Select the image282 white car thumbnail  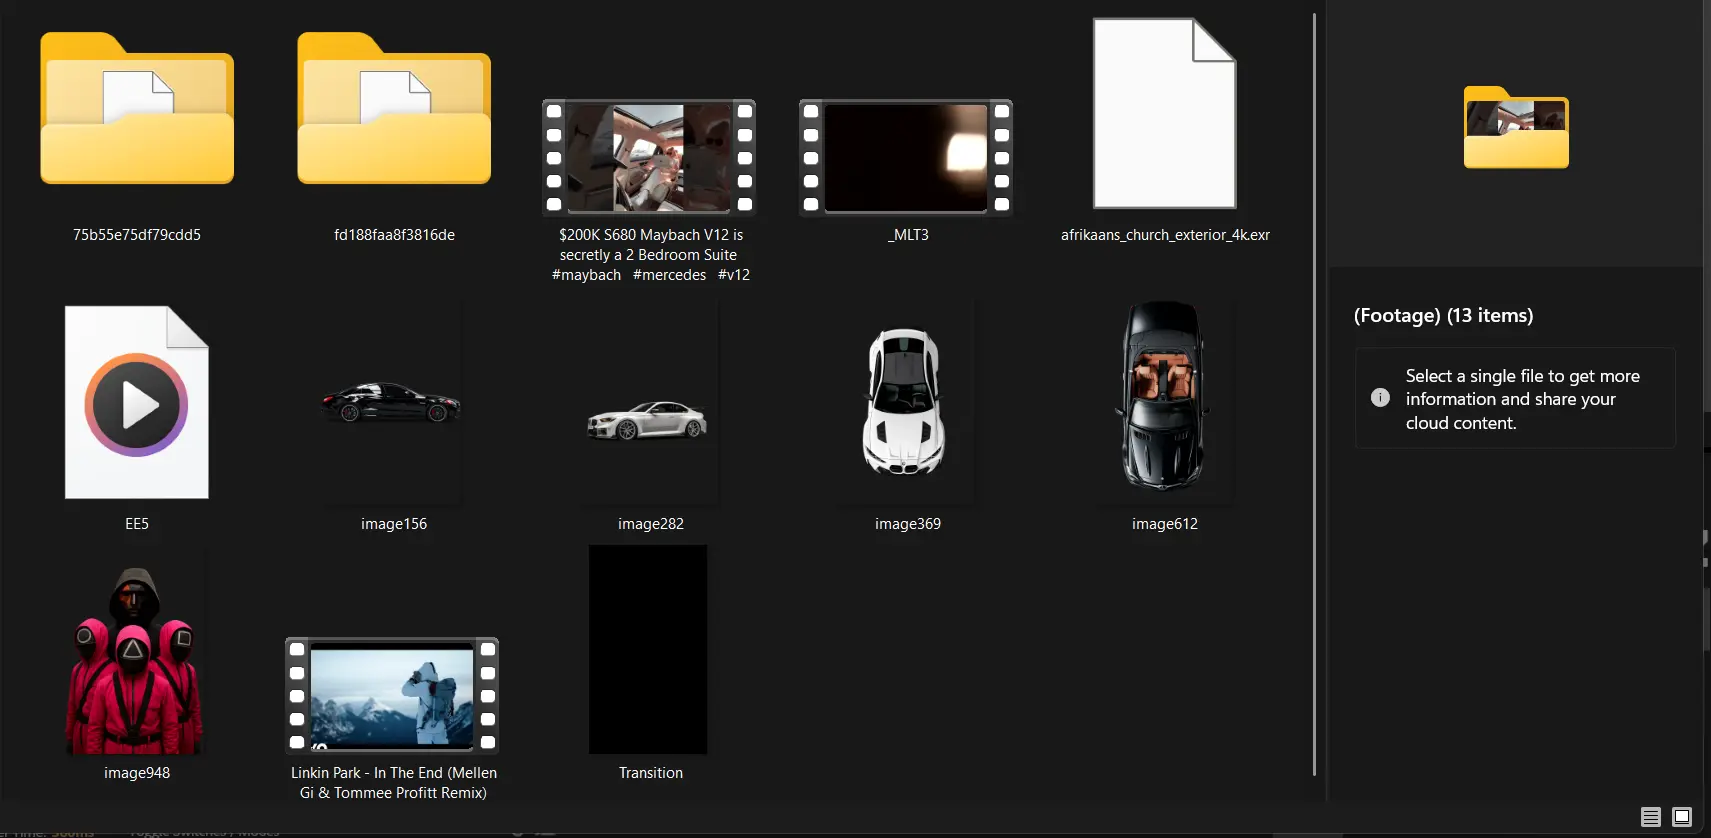[x=649, y=421]
